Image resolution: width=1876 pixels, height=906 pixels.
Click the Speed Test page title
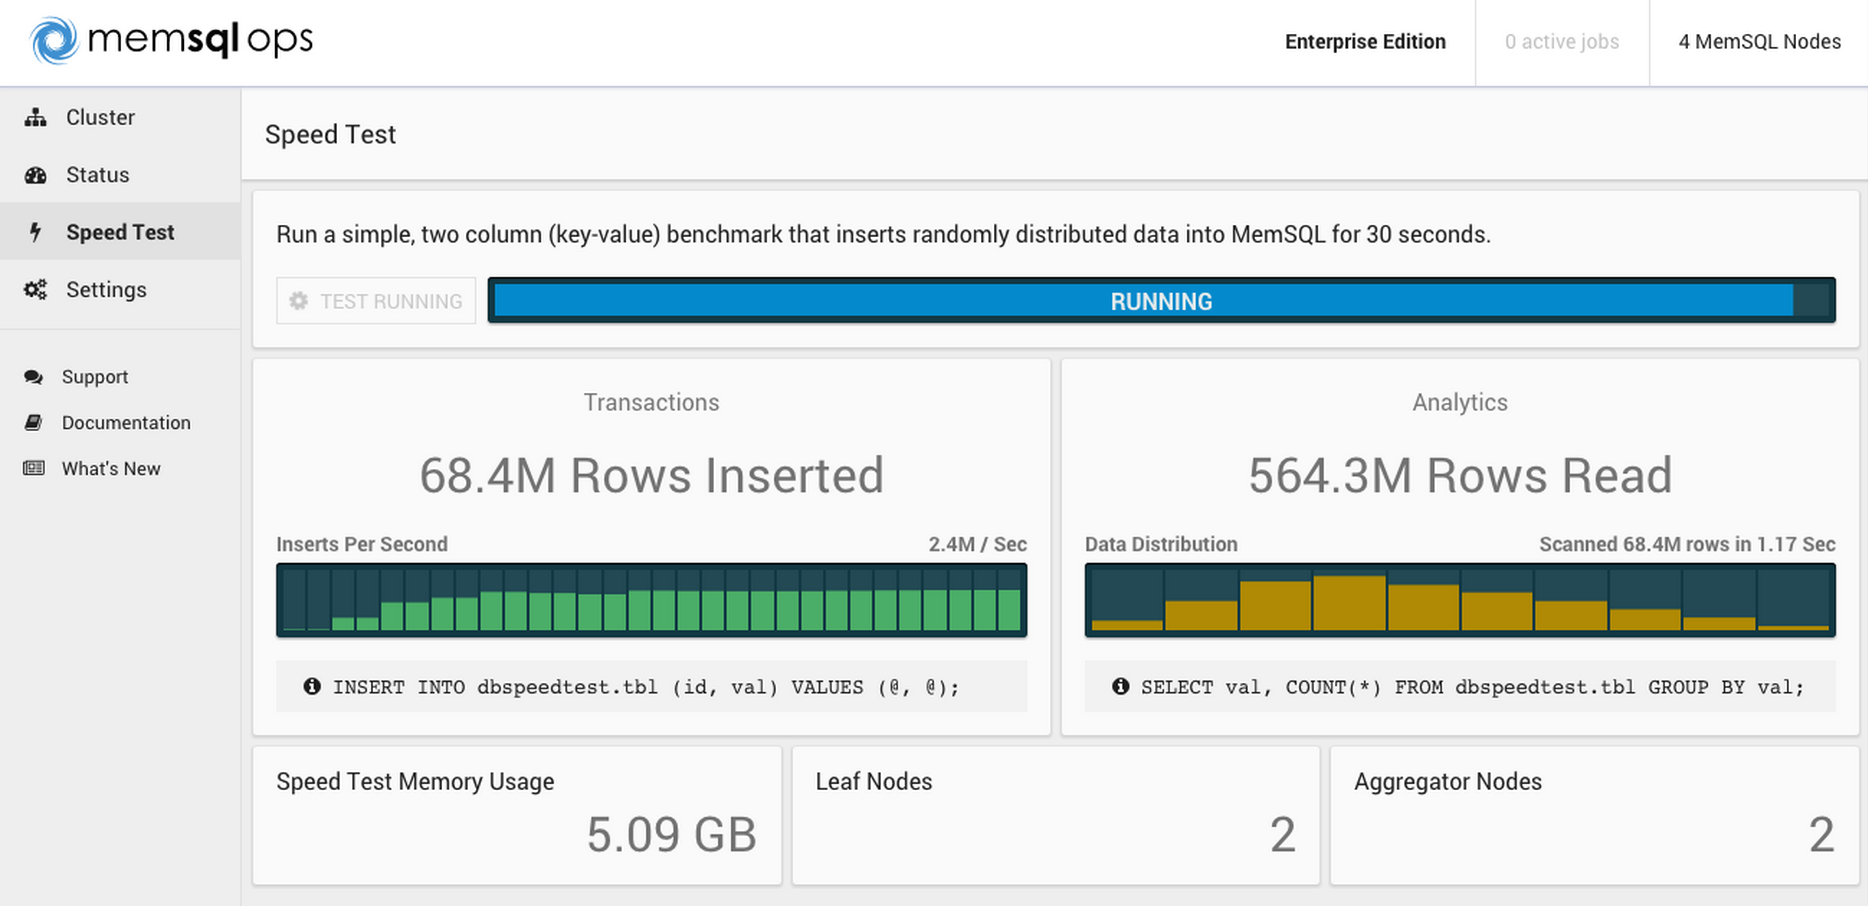click(330, 135)
